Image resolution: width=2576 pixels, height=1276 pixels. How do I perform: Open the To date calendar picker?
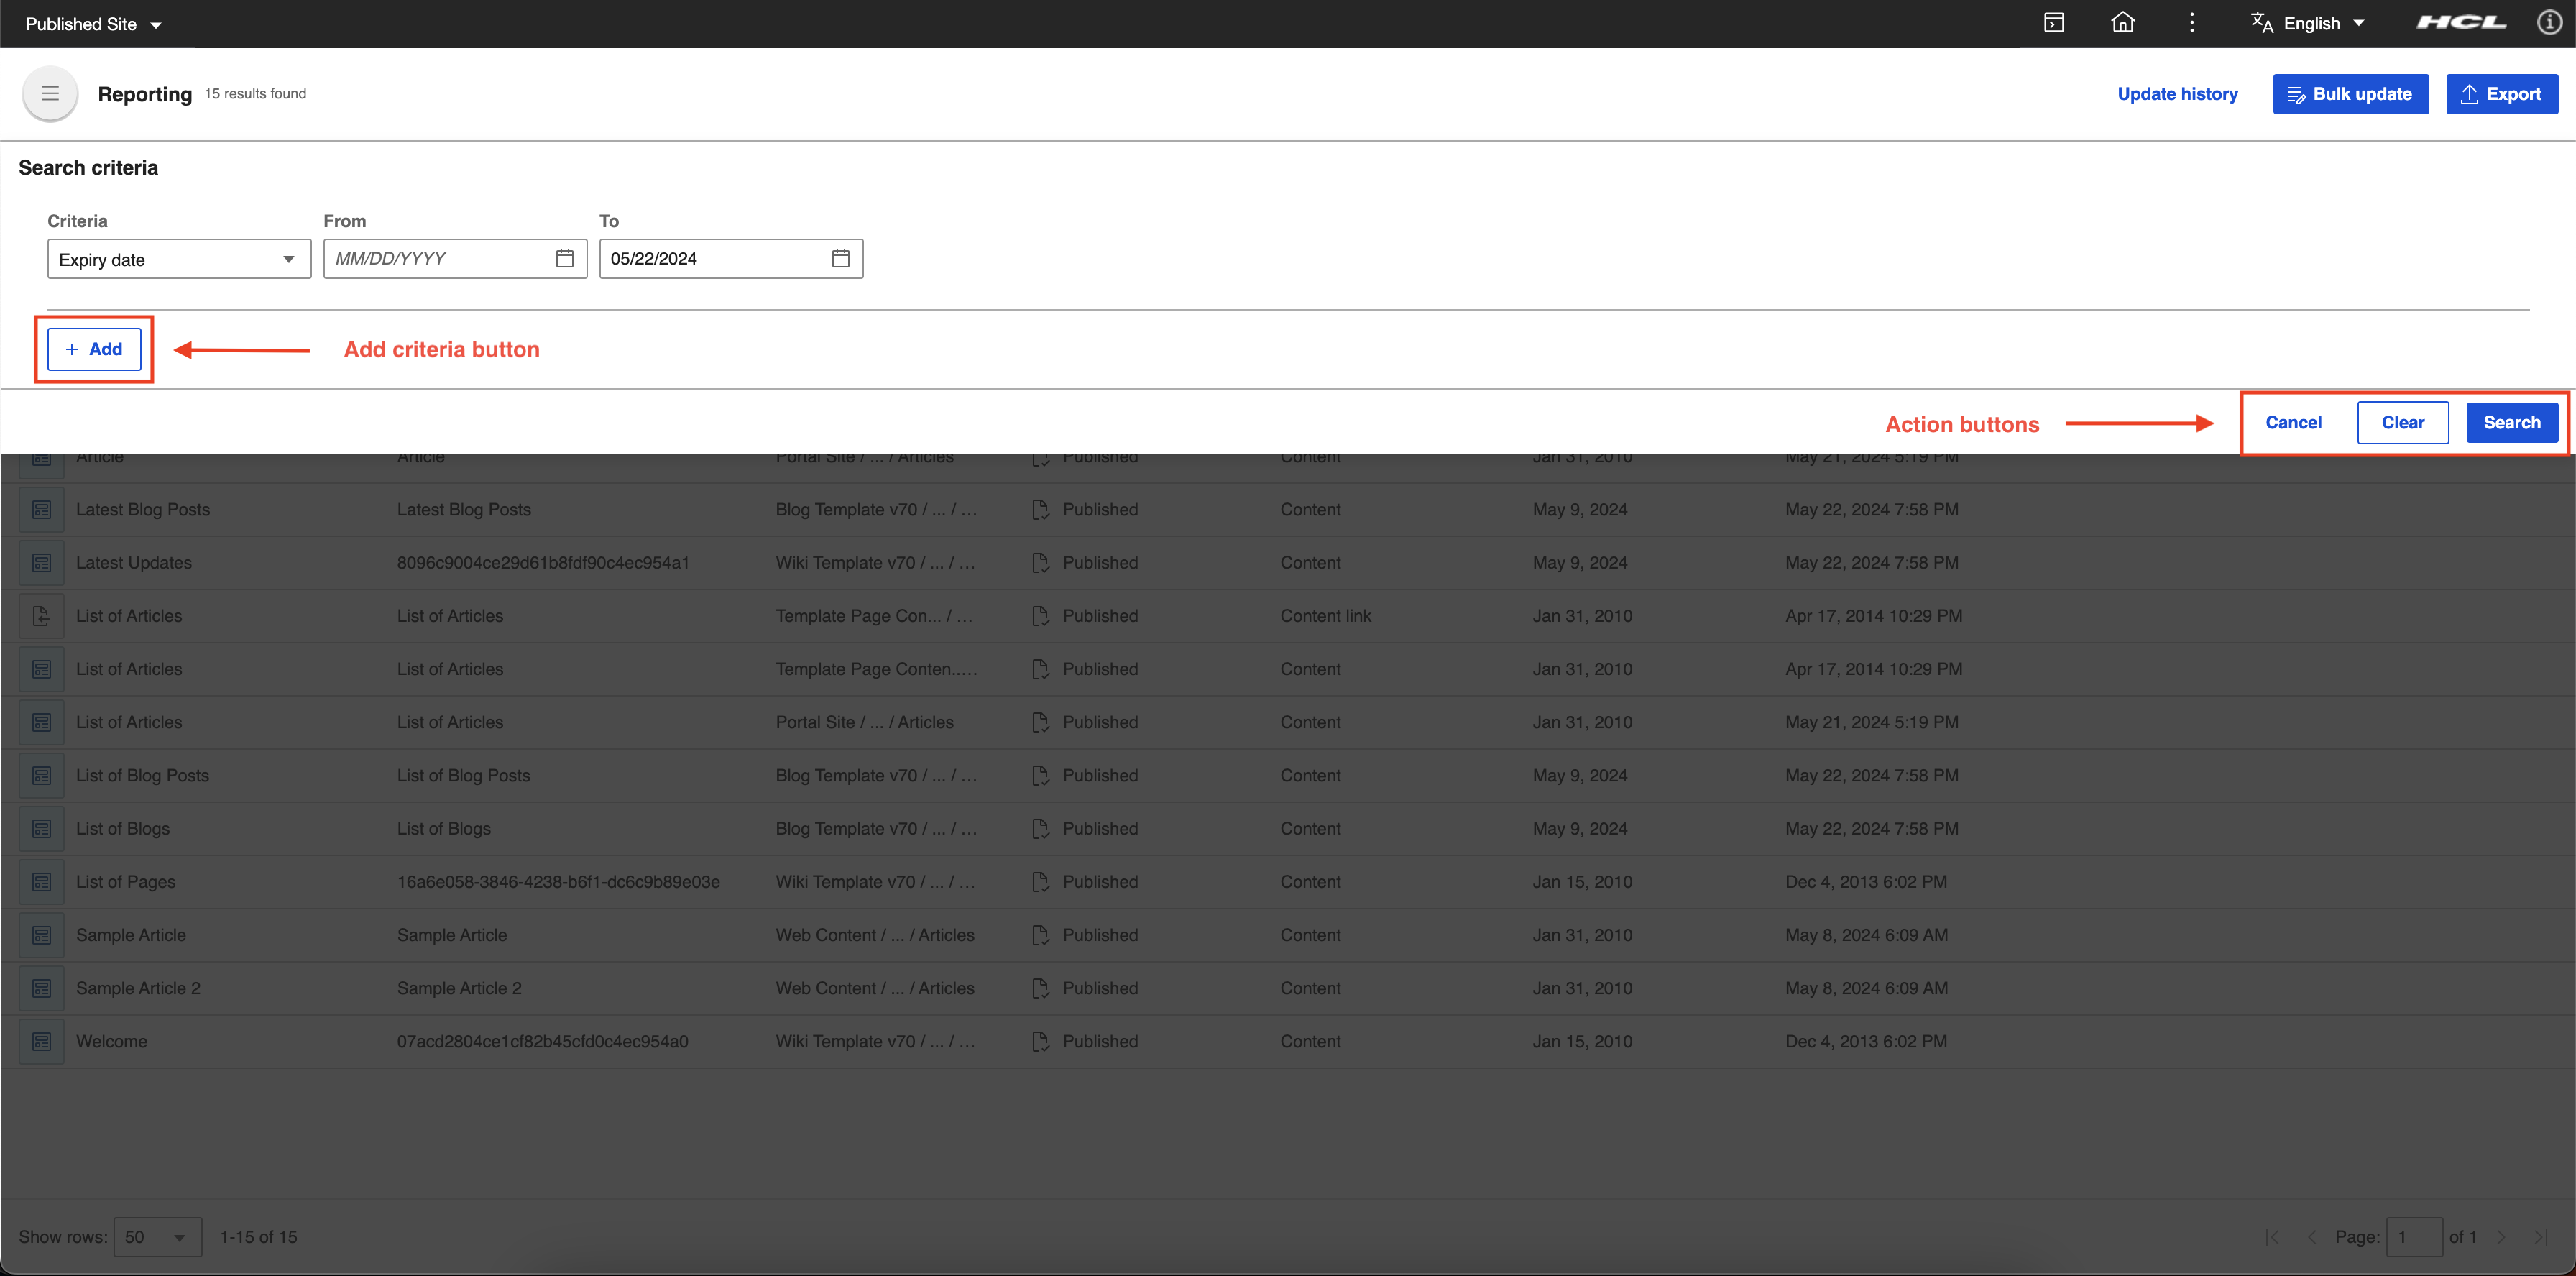click(x=840, y=259)
